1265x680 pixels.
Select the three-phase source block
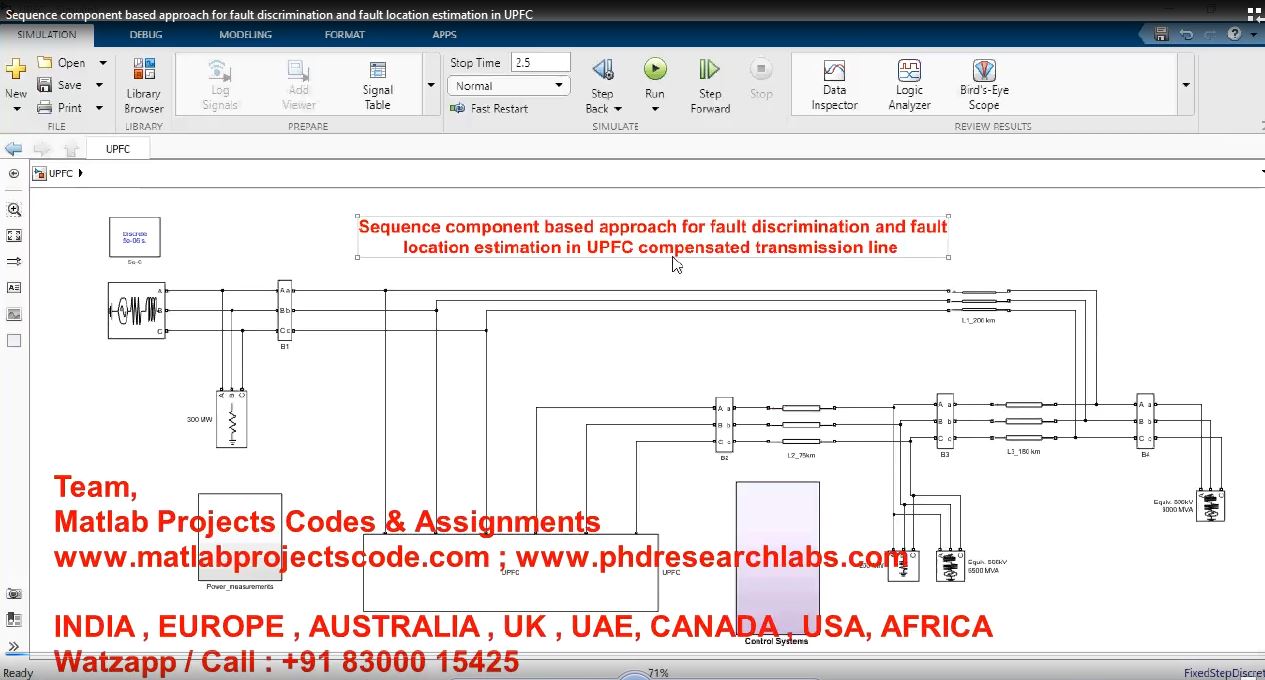pyautogui.click(x=137, y=310)
